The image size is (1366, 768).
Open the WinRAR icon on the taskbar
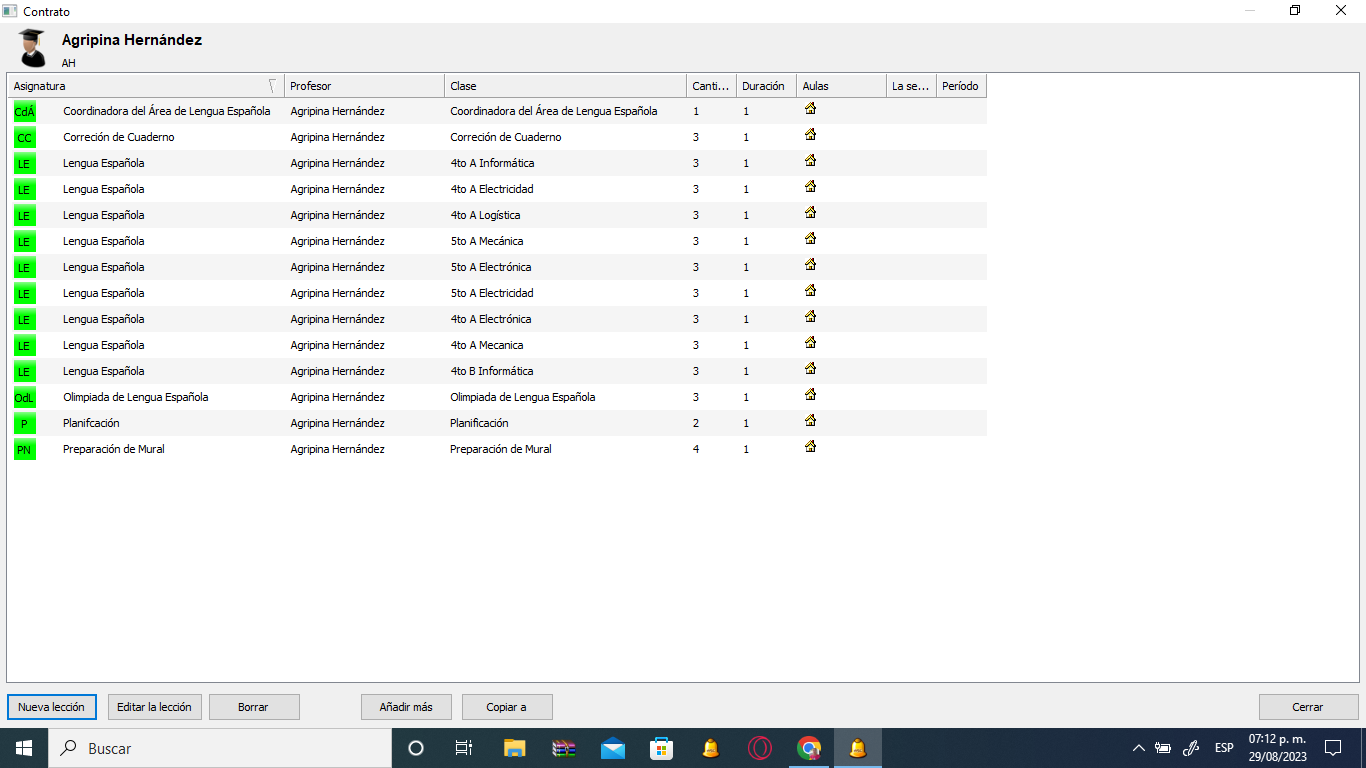pyautogui.click(x=564, y=748)
